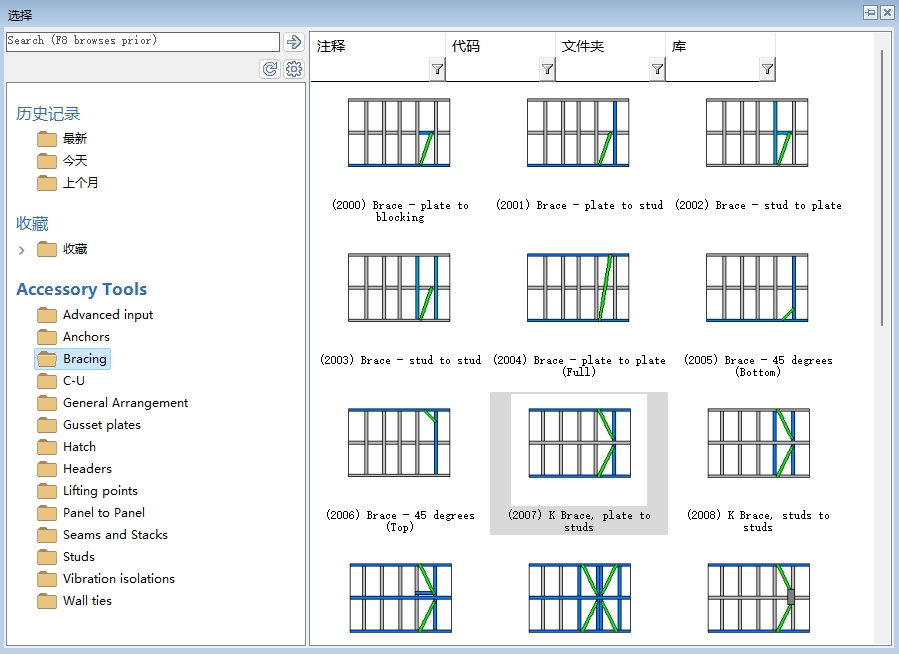The height and width of the screenshot is (654, 899).
Task: Select the K Brace plate to studs thumbnail (2007)
Action: (579, 442)
